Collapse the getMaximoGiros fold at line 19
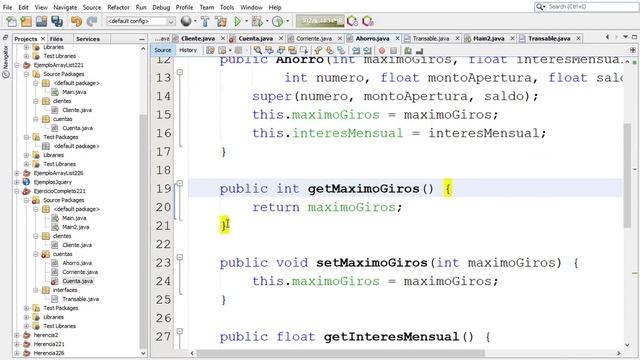The width and height of the screenshot is (640, 360). [x=180, y=183]
